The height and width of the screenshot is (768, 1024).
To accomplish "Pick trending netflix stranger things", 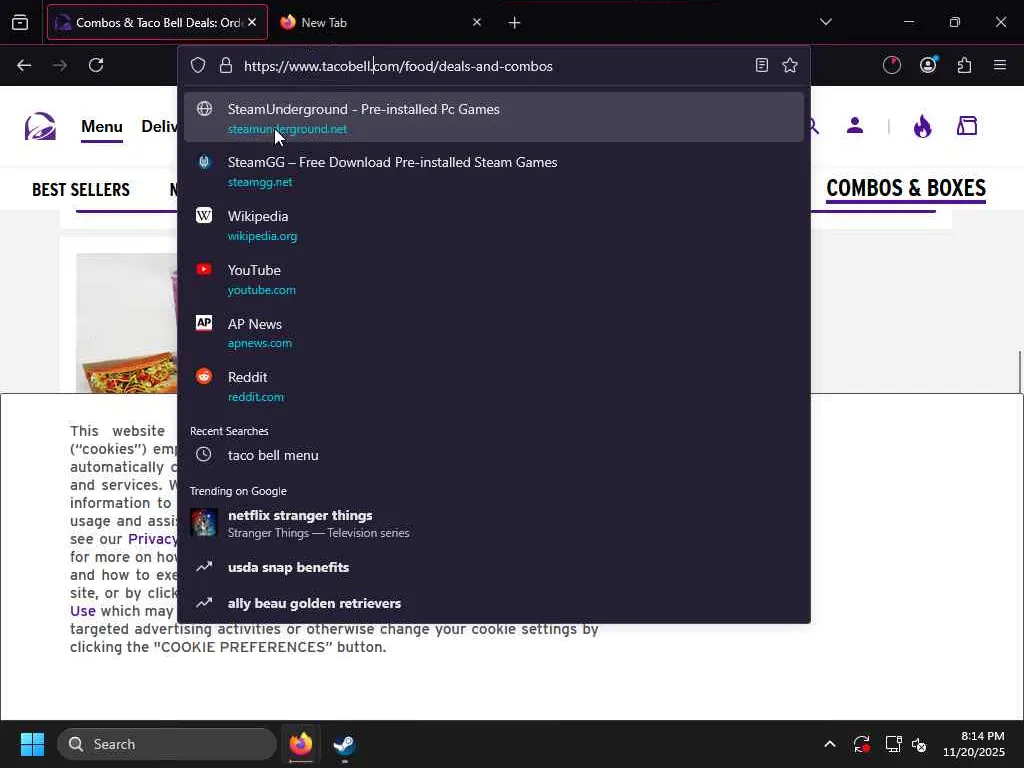I will (494, 523).
